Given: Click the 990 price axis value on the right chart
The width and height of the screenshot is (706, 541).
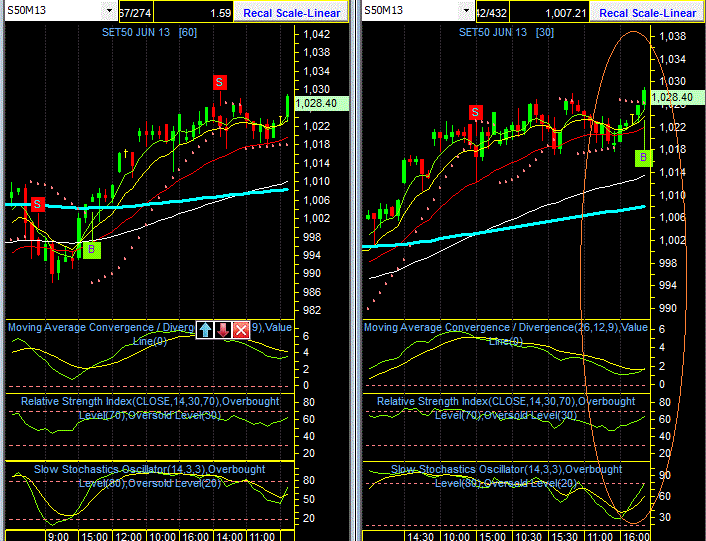Looking at the screenshot, I should [668, 308].
